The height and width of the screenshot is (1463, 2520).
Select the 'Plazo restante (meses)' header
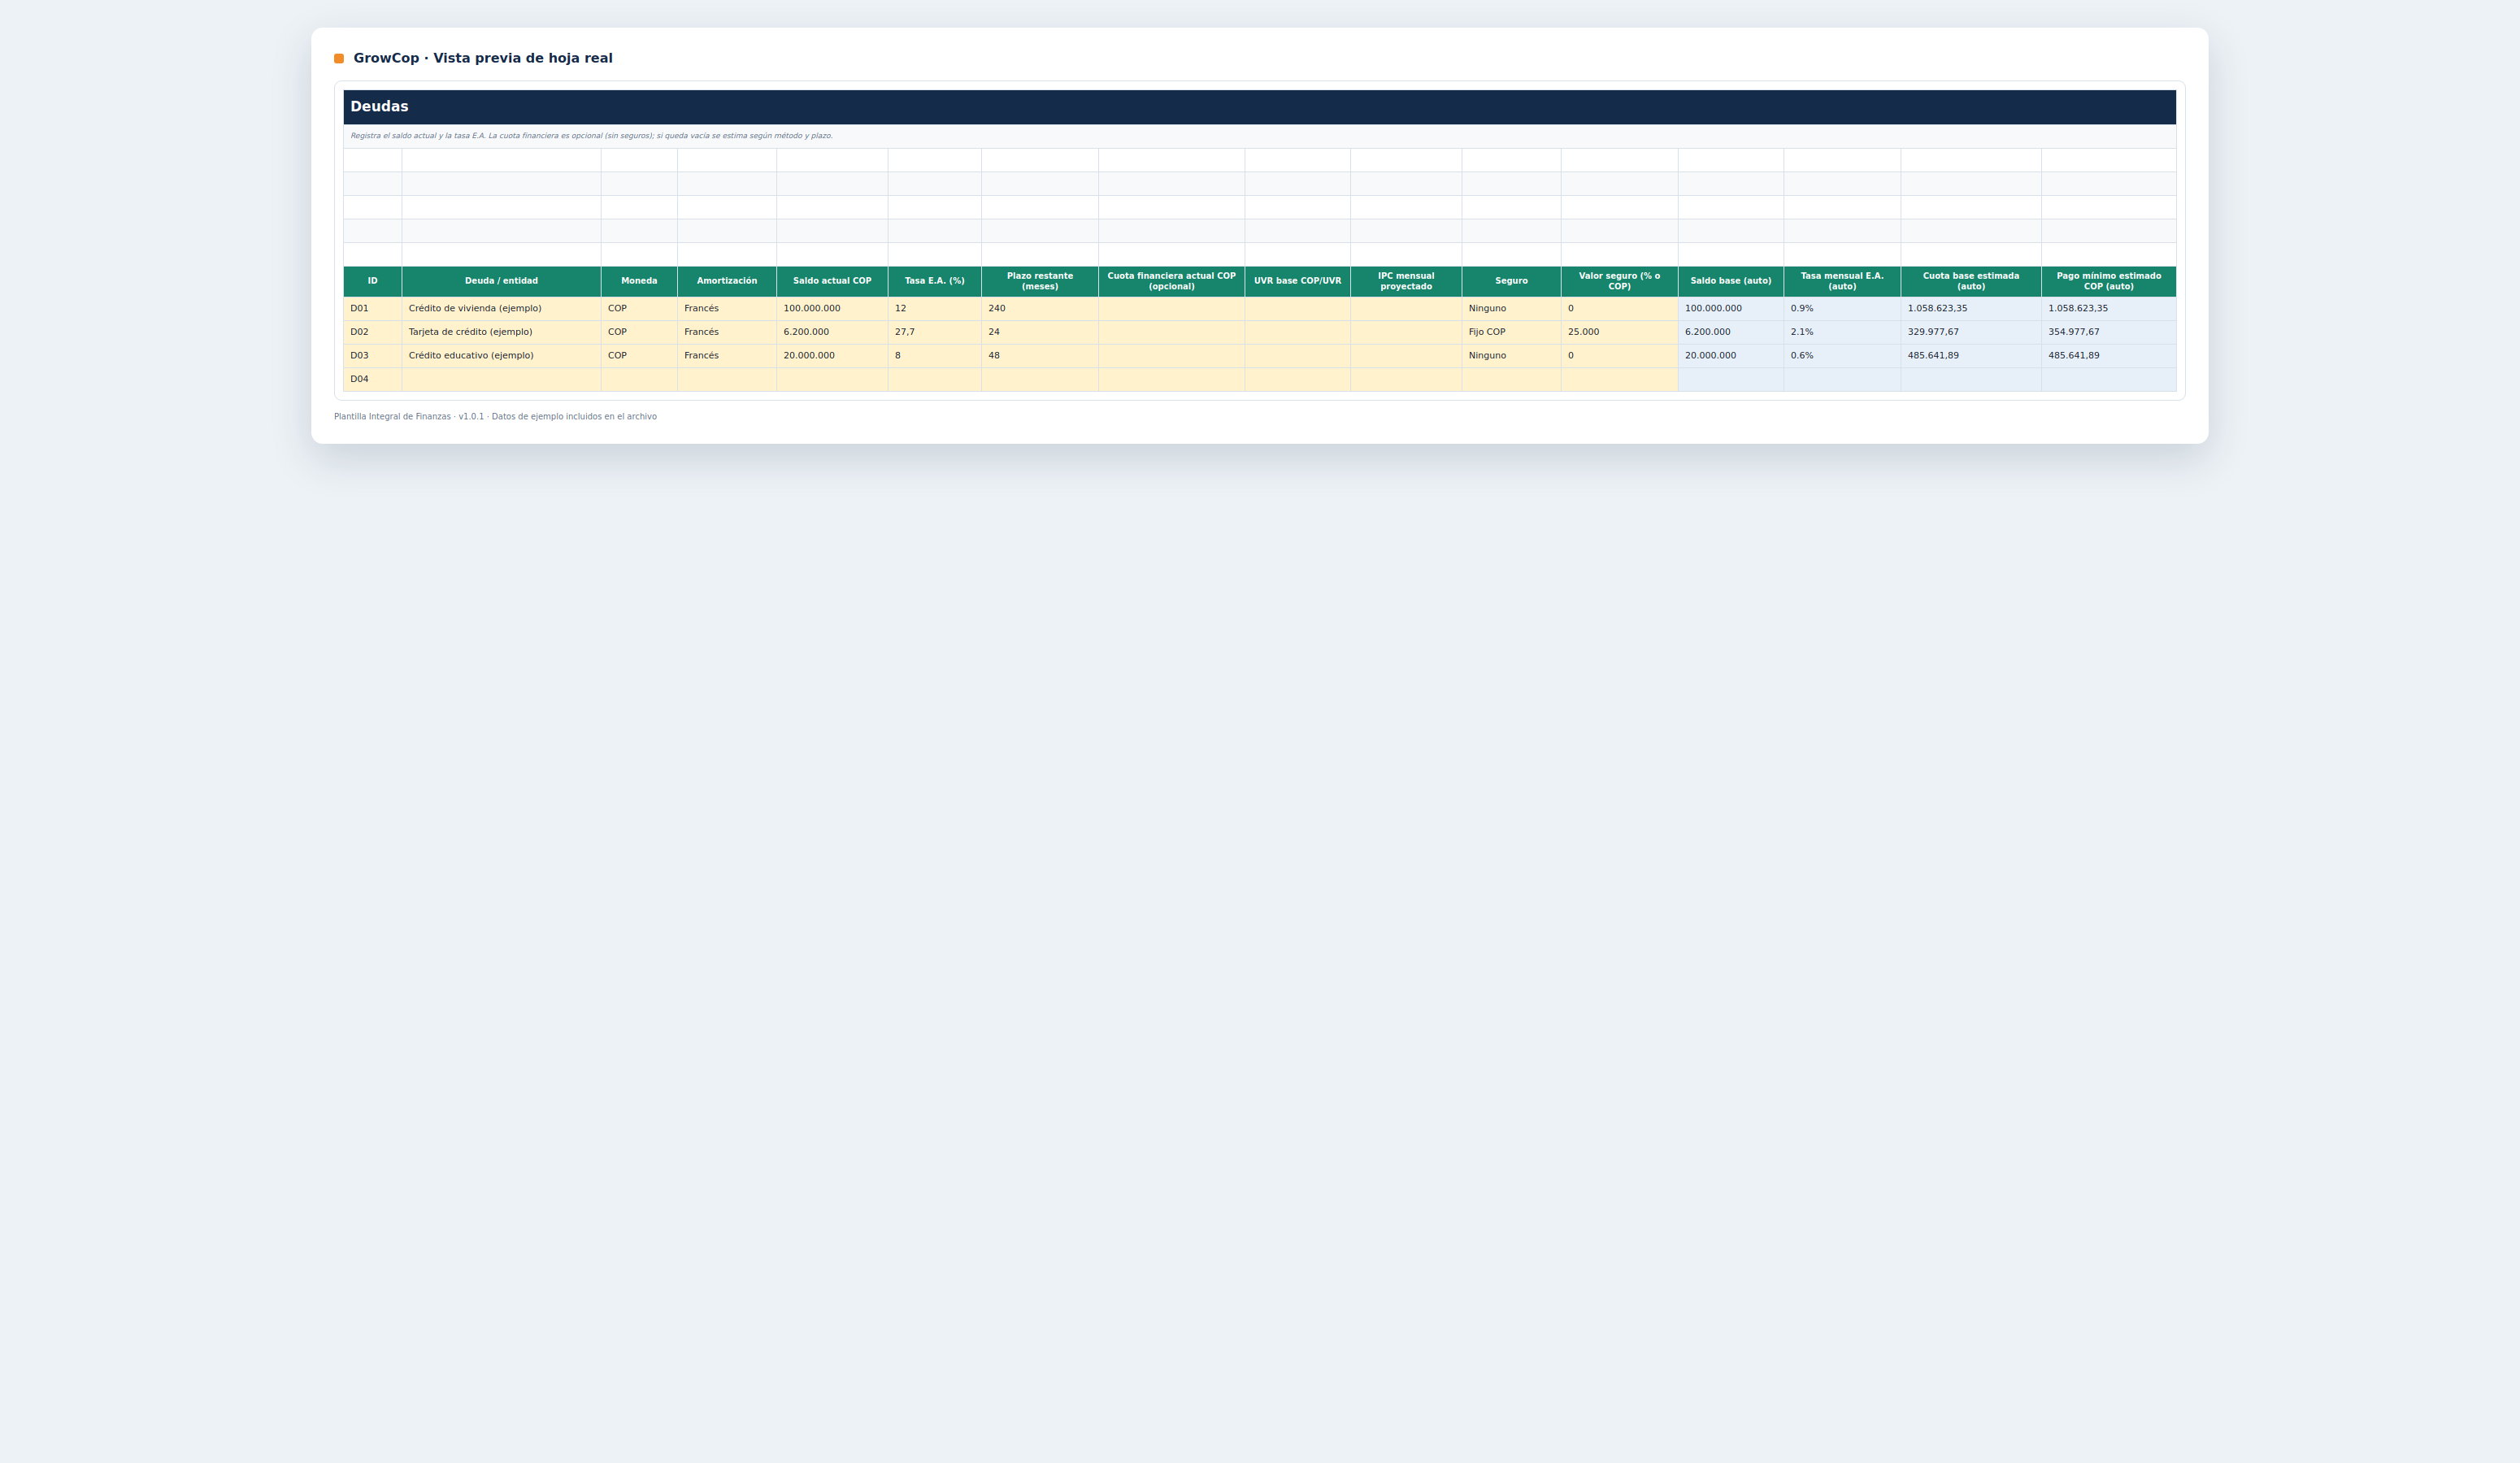(x=1040, y=281)
